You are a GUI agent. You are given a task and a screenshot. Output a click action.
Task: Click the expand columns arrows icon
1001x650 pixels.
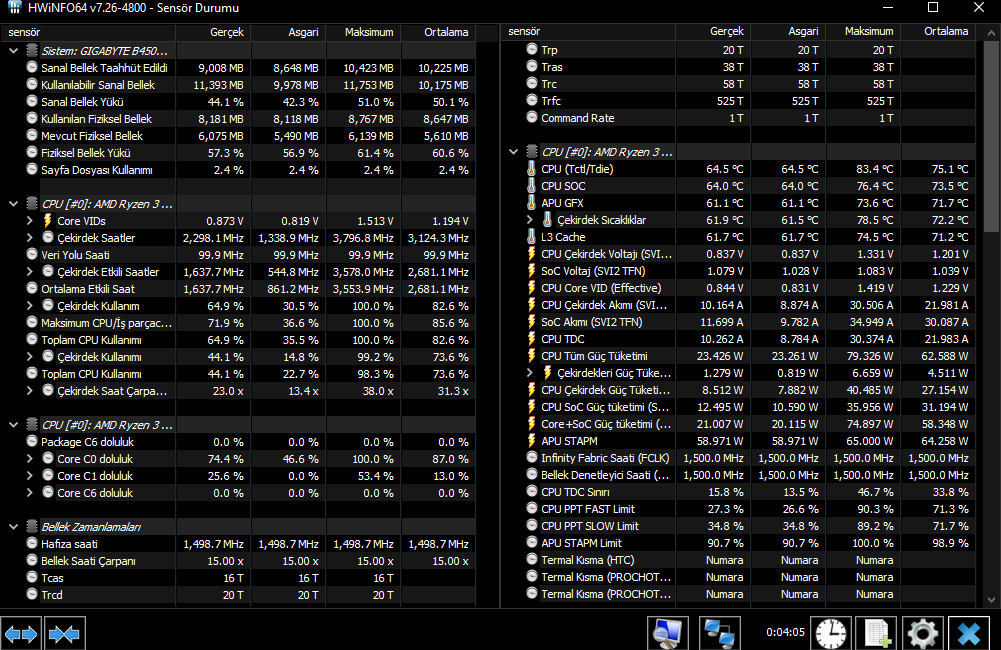pyautogui.click(x=21, y=634)
